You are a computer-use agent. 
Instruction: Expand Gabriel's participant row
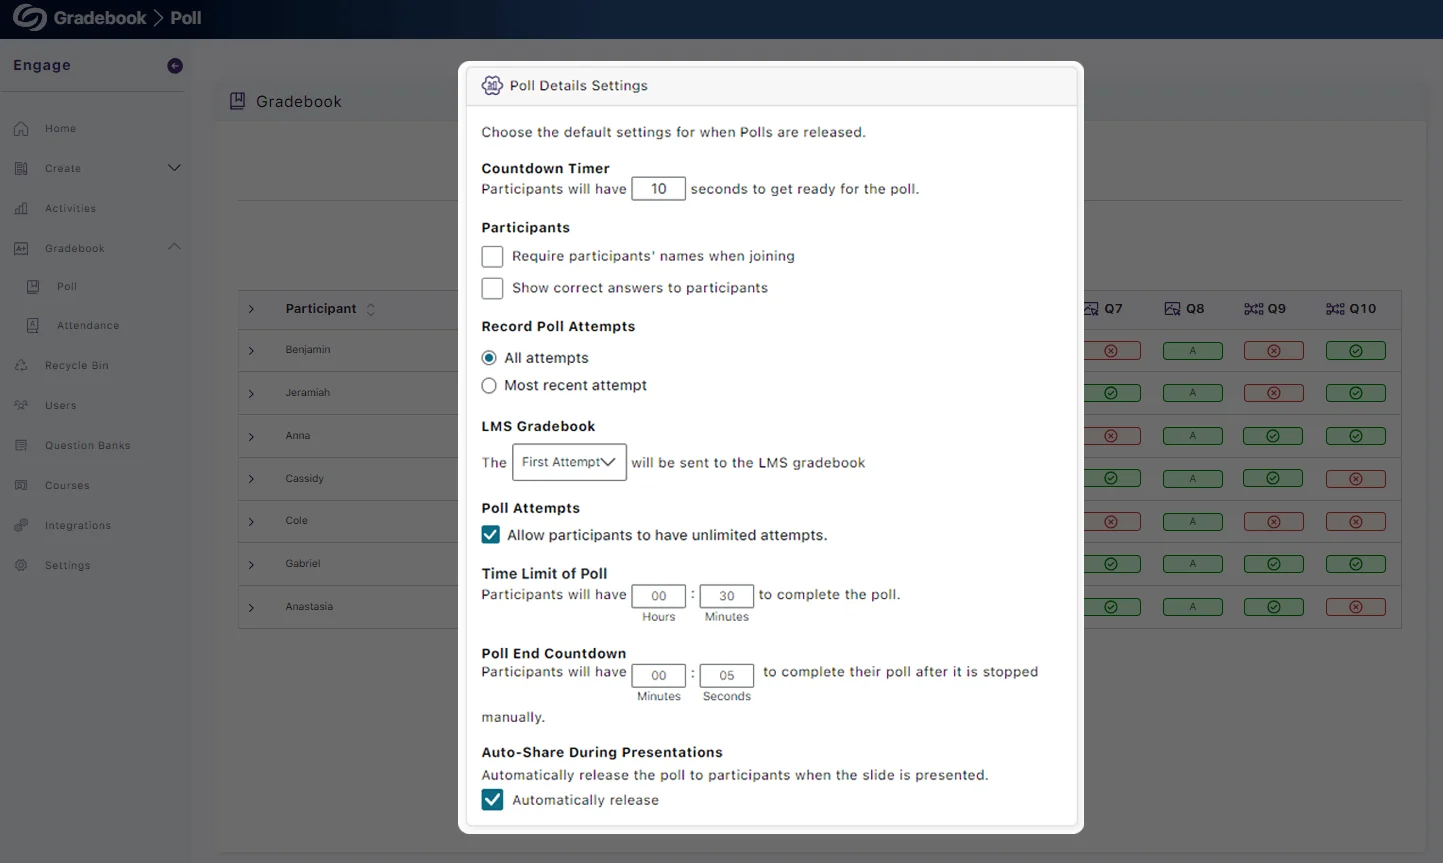coord(251,565)
